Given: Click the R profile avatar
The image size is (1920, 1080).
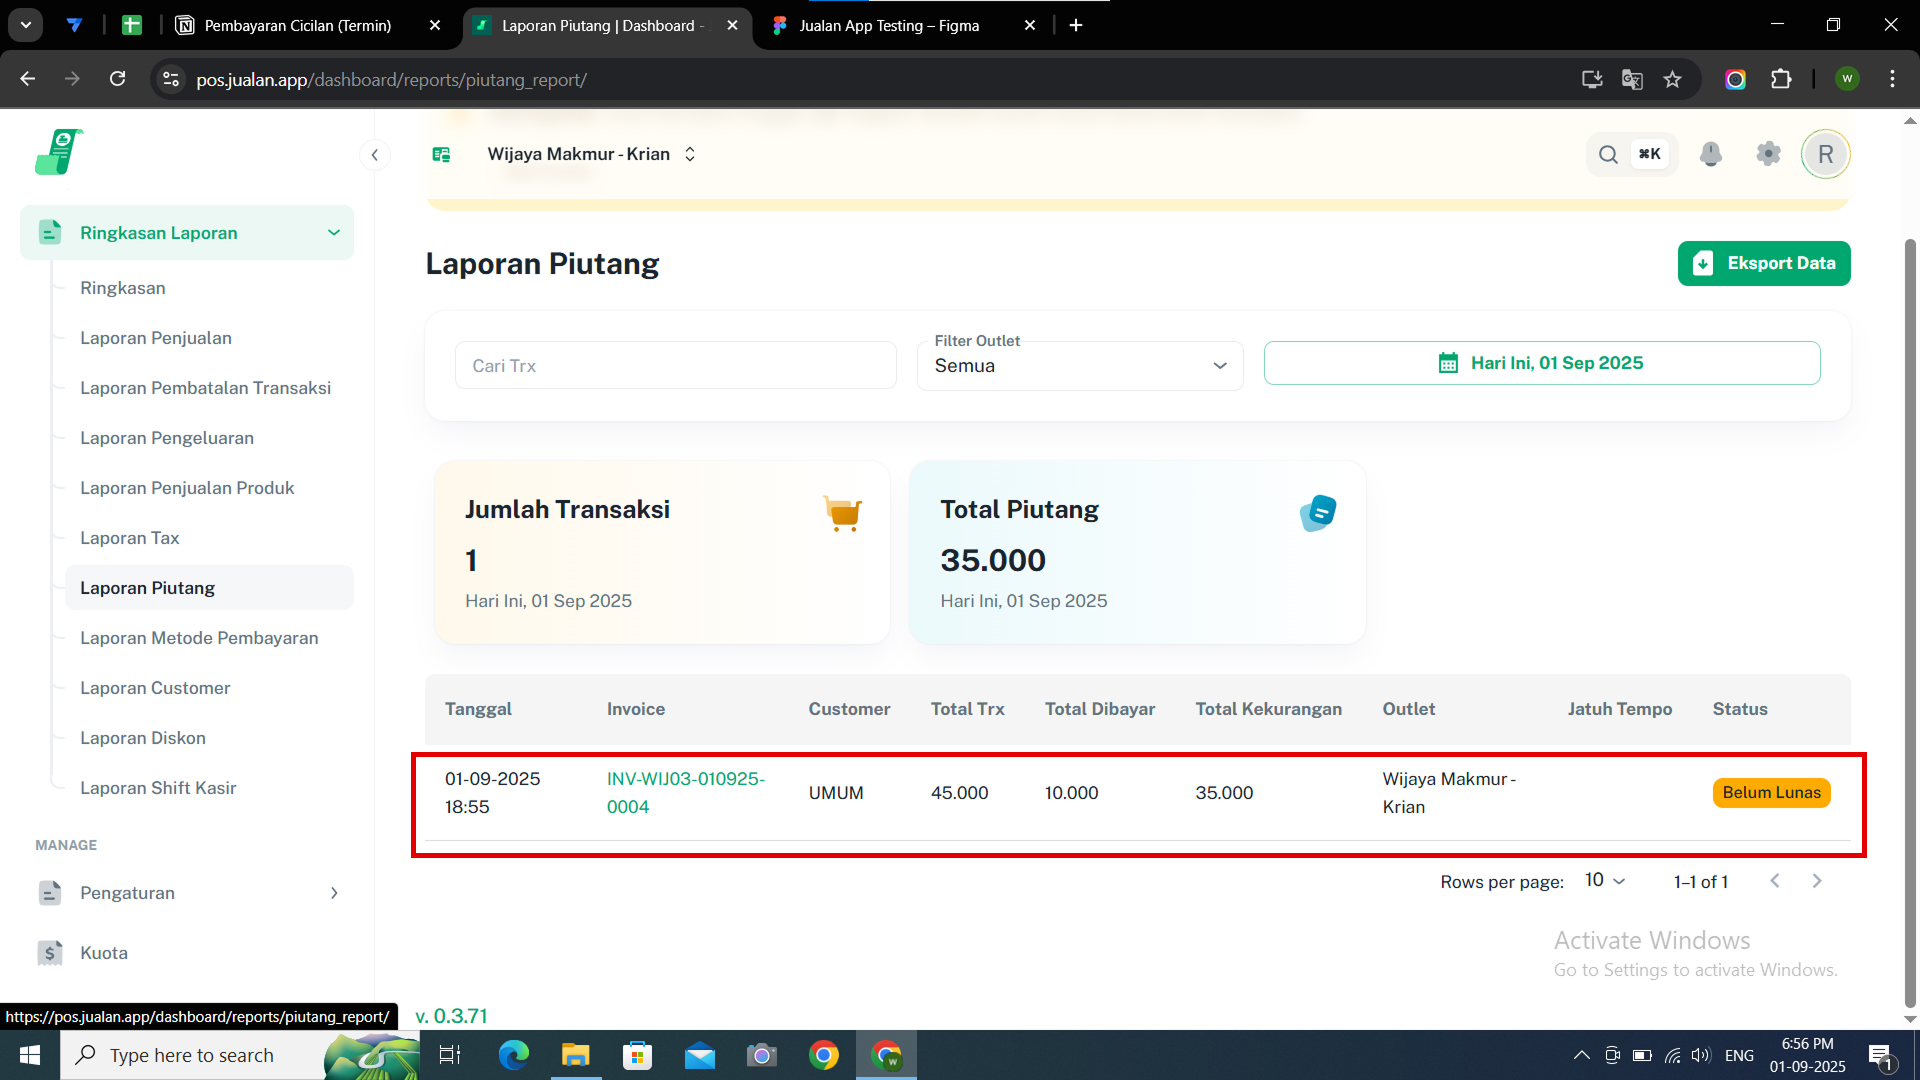Looking at the screenshot, I should tap(1825, 154).
